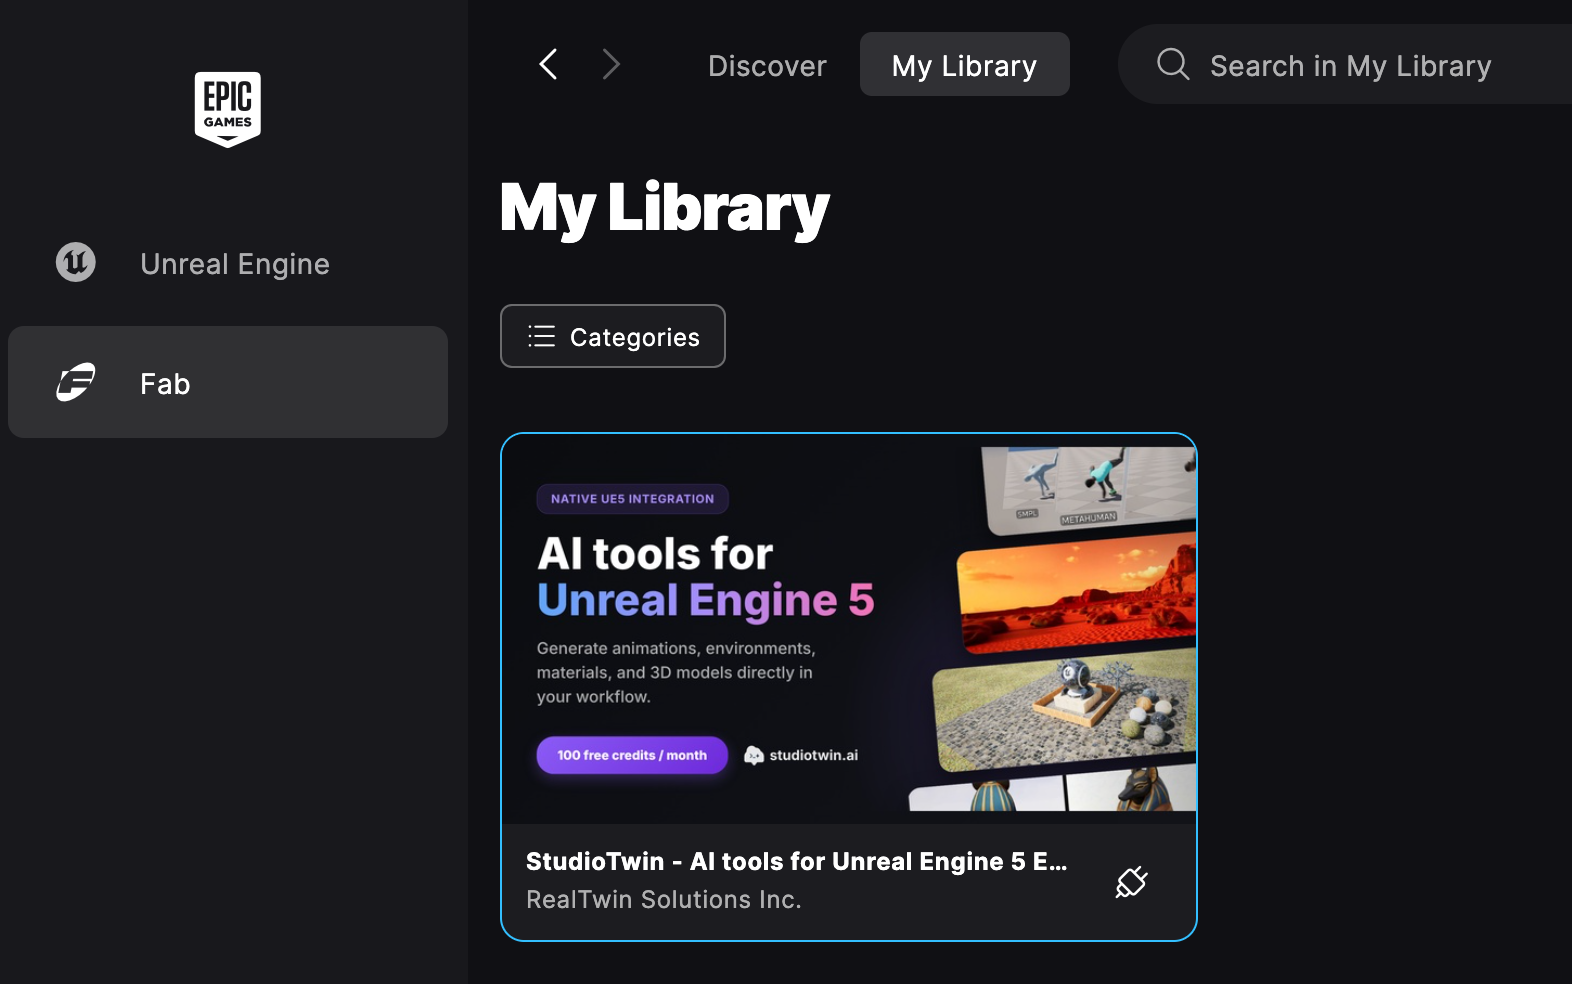This screenshot has width=1572, height=984.
Task: Click the Unreal Engine sidebar icon
Action: (75, 263)
